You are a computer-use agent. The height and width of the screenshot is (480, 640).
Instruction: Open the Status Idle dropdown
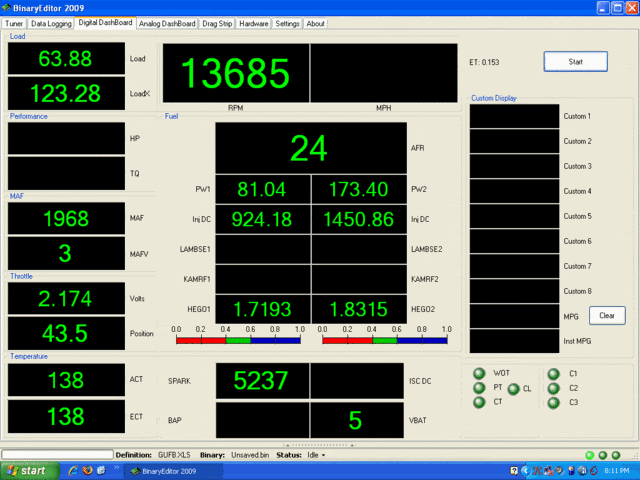(316, 455)
